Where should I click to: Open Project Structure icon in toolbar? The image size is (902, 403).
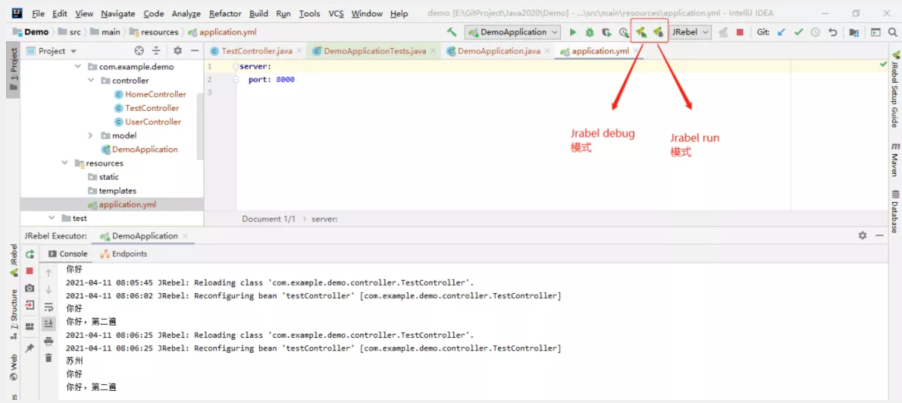[854, 32]
